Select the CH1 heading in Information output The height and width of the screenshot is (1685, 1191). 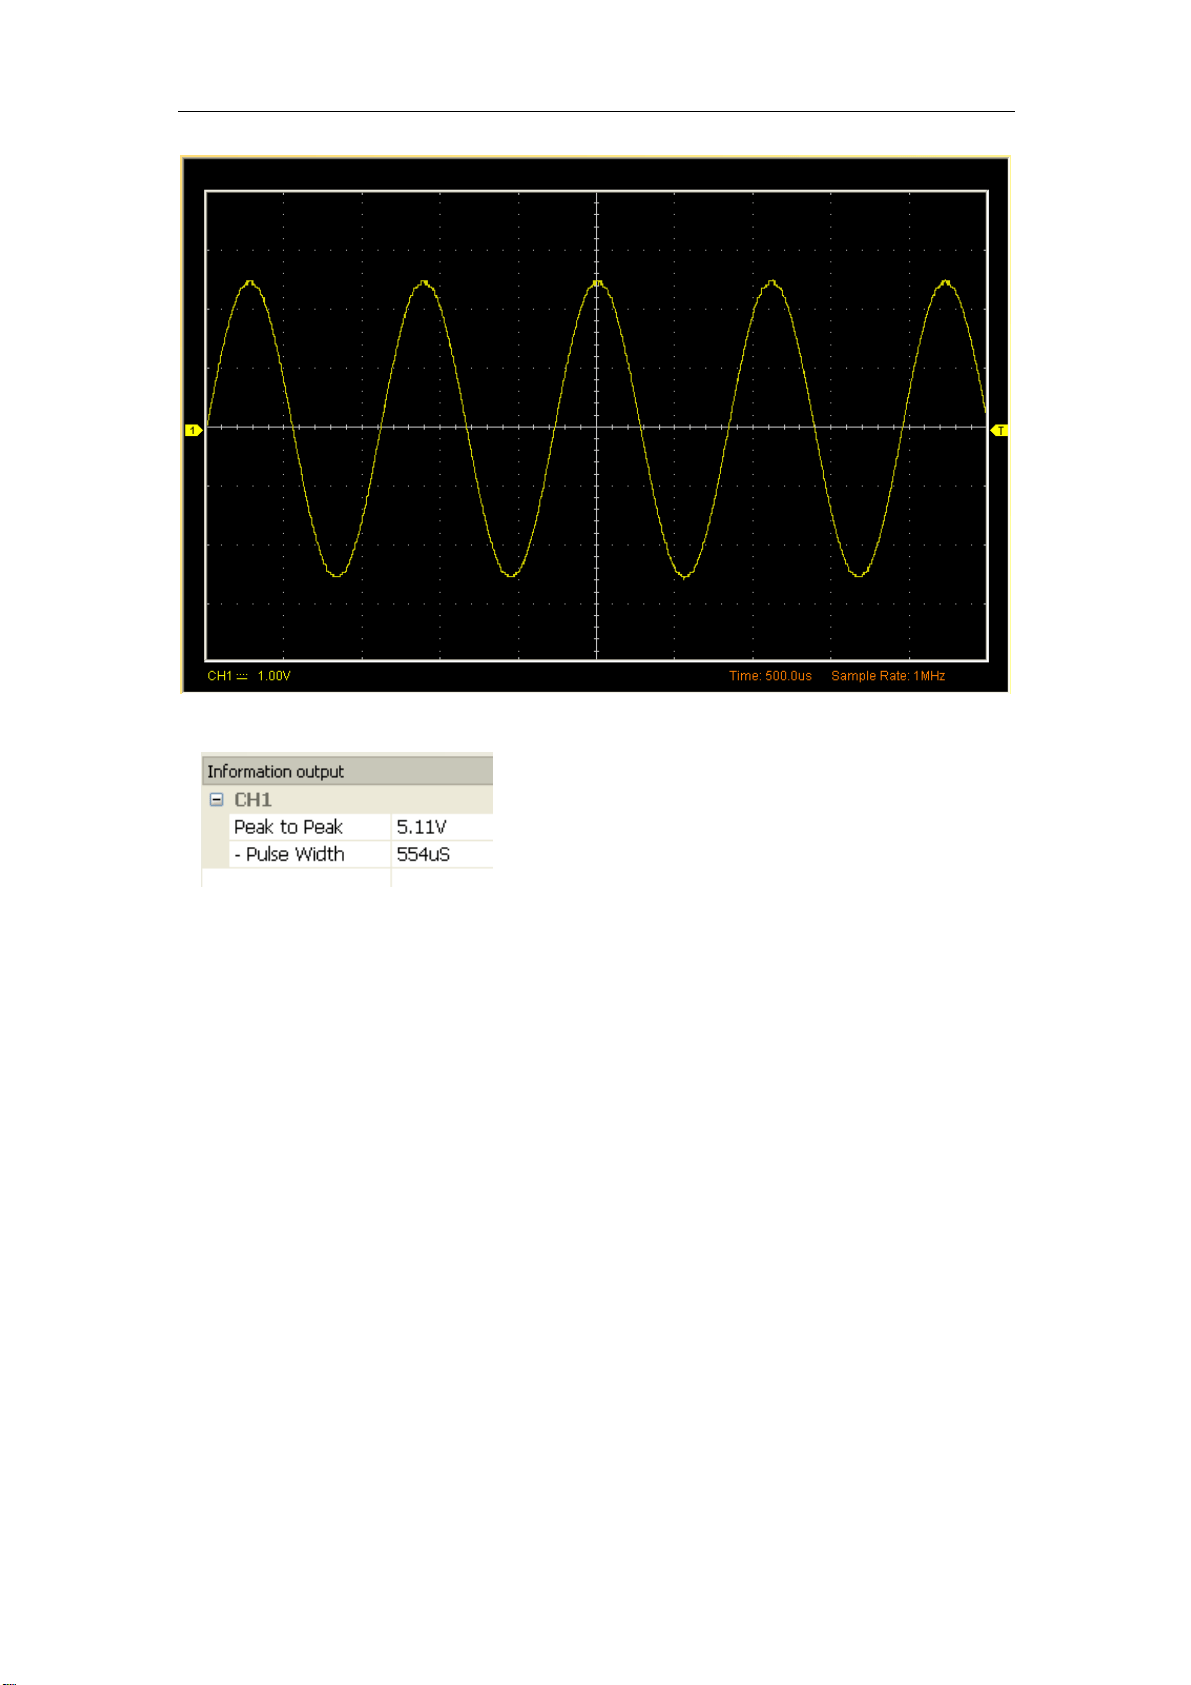(x=253, y=799)
